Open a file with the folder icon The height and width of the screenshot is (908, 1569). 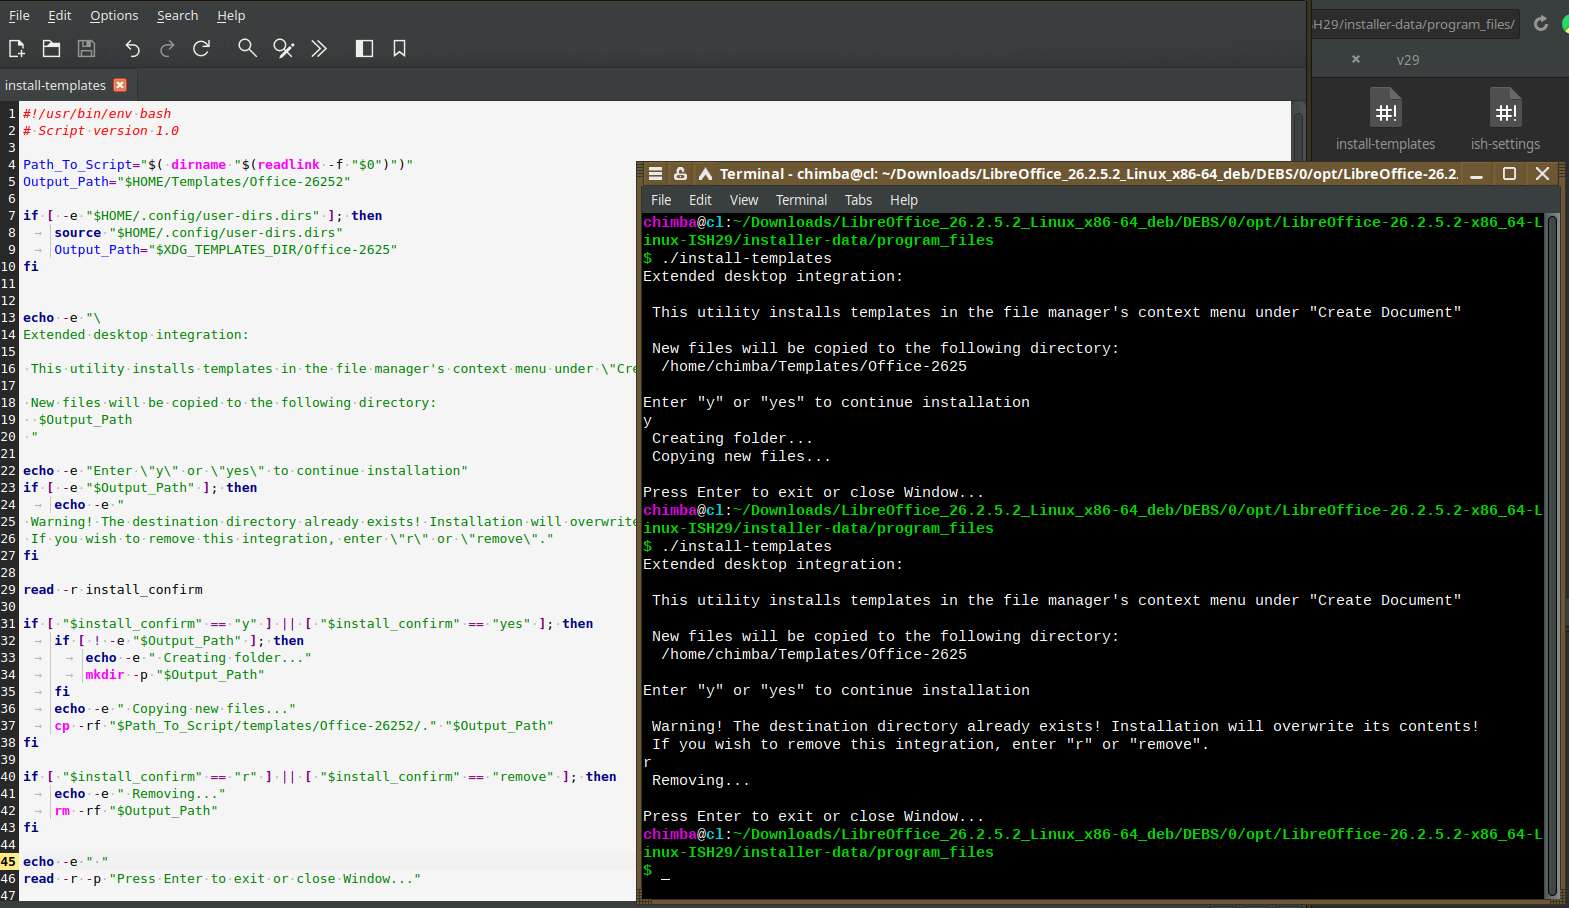point(52,48)
